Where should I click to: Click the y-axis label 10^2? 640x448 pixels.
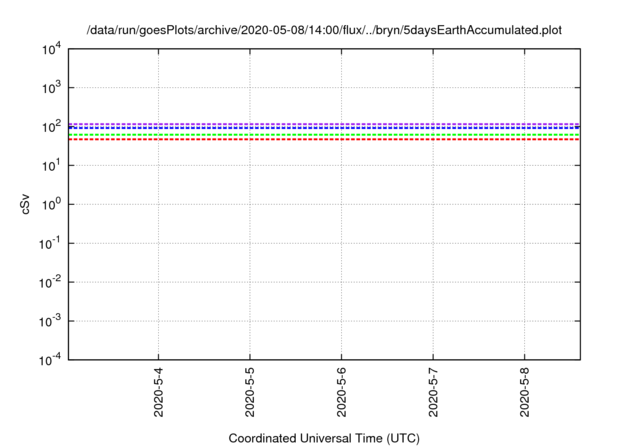[x=51, y=127]
